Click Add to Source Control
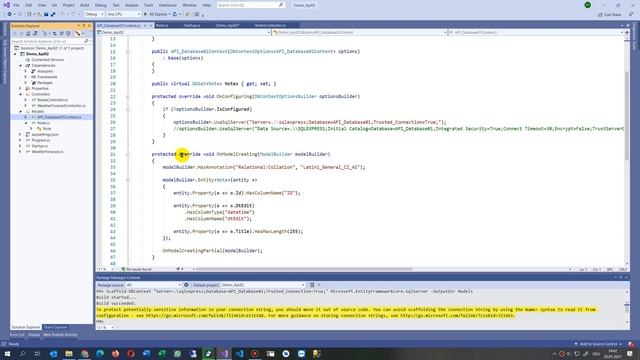This screenshot has width=640, height=360. [x=598, y=344]
